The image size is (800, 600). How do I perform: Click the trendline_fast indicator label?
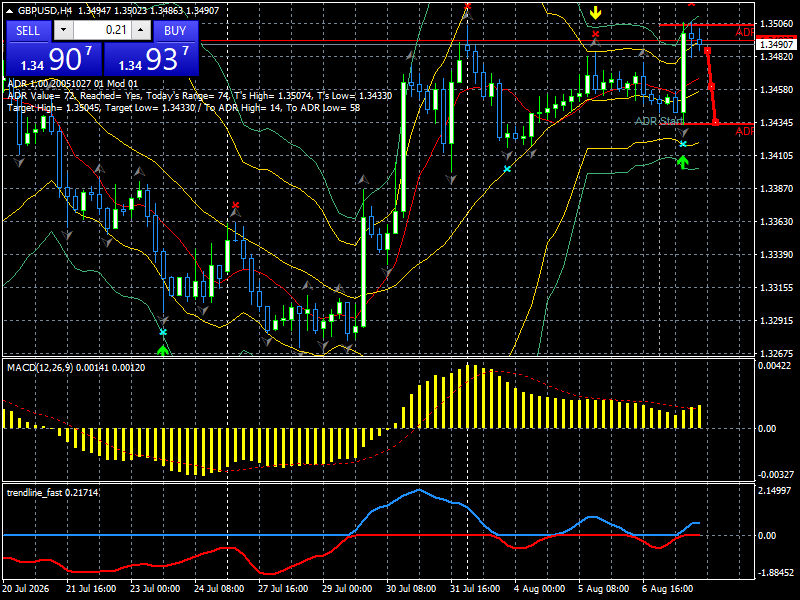pyautogui.click(x=53, y=492)
